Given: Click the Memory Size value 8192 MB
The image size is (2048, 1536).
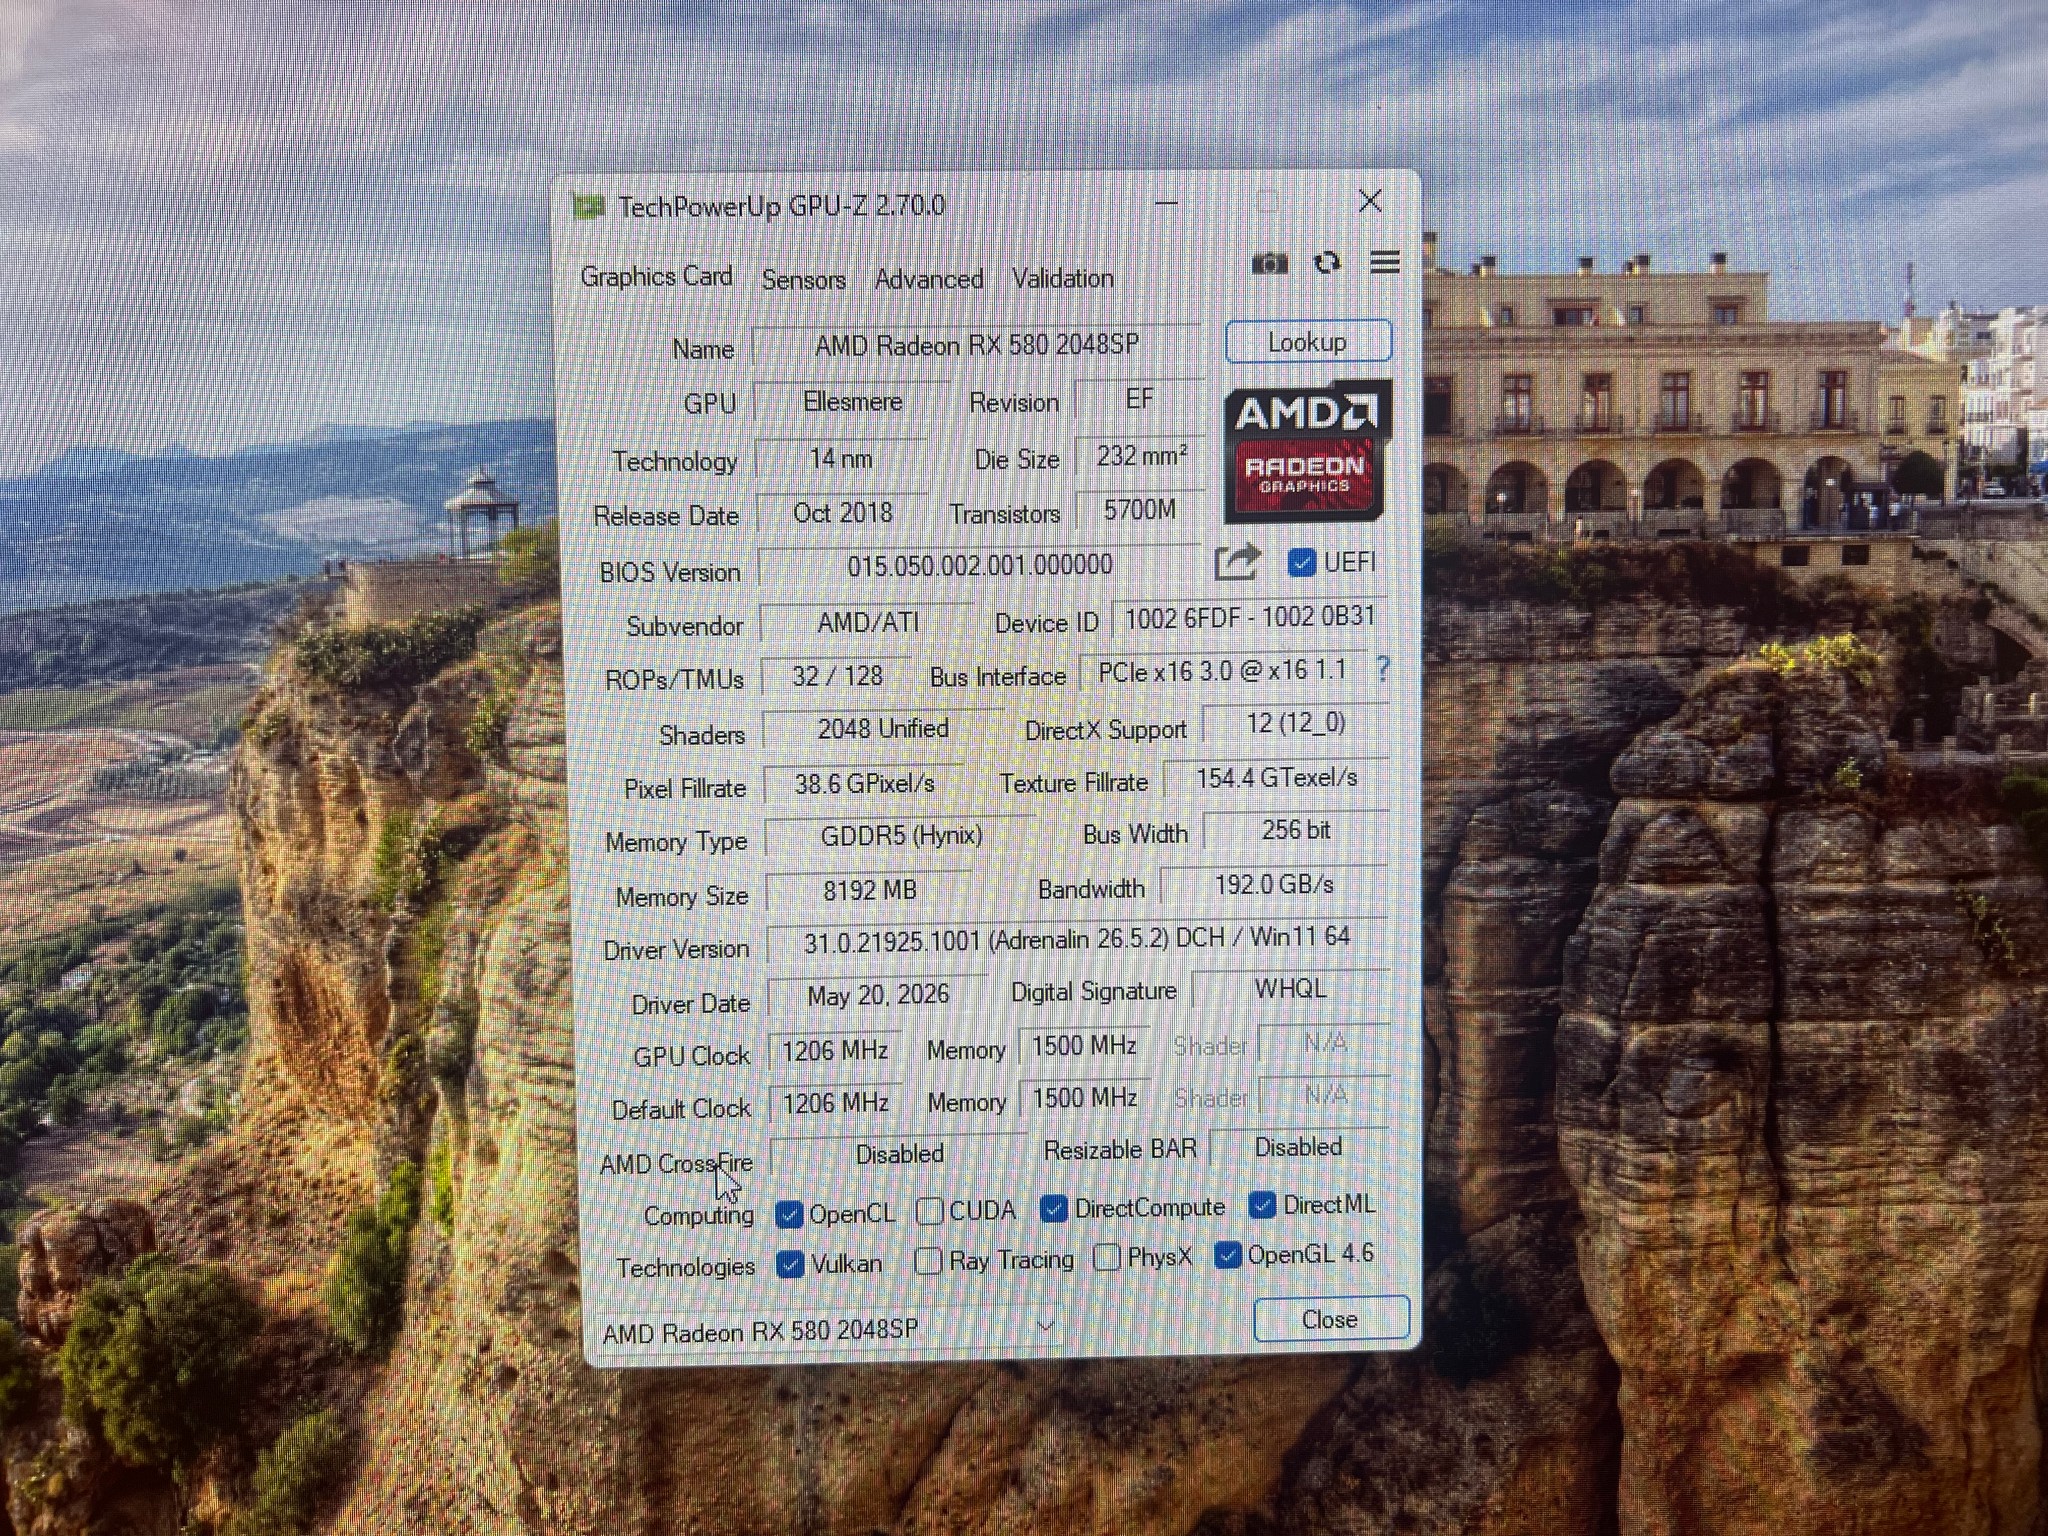Looking at the screenshot, I should tap(869, 890).
